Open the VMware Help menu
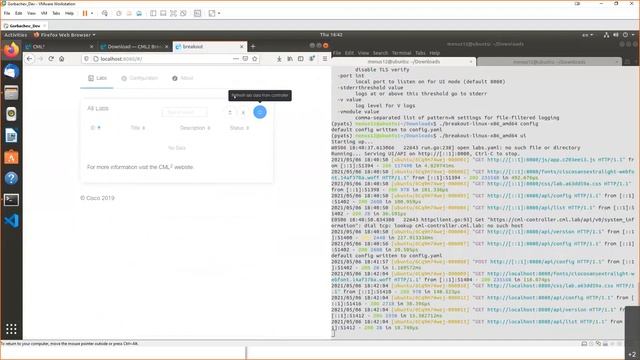 tap(69, 13)
